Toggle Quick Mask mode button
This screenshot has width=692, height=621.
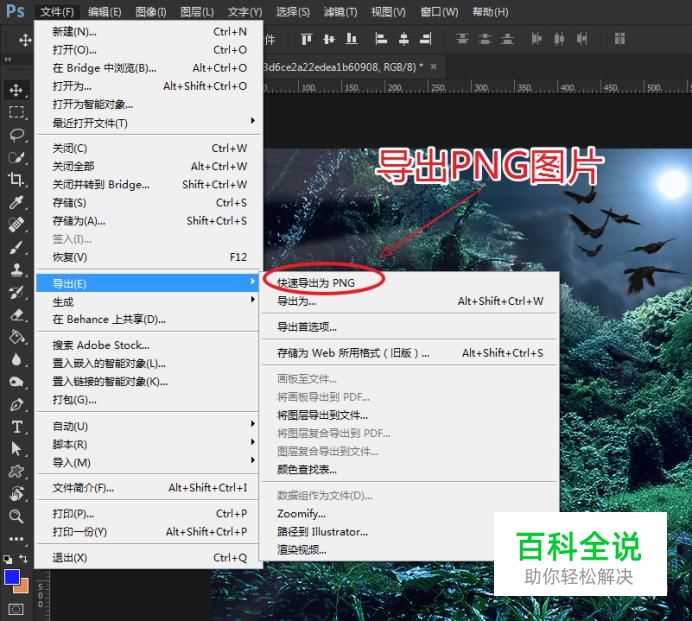point(16,610)
